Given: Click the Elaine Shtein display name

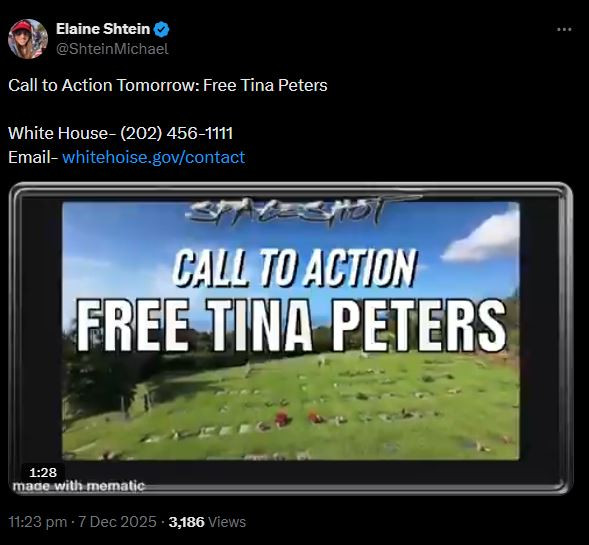Looking at the screenshot, I should (x=103, y=29).
